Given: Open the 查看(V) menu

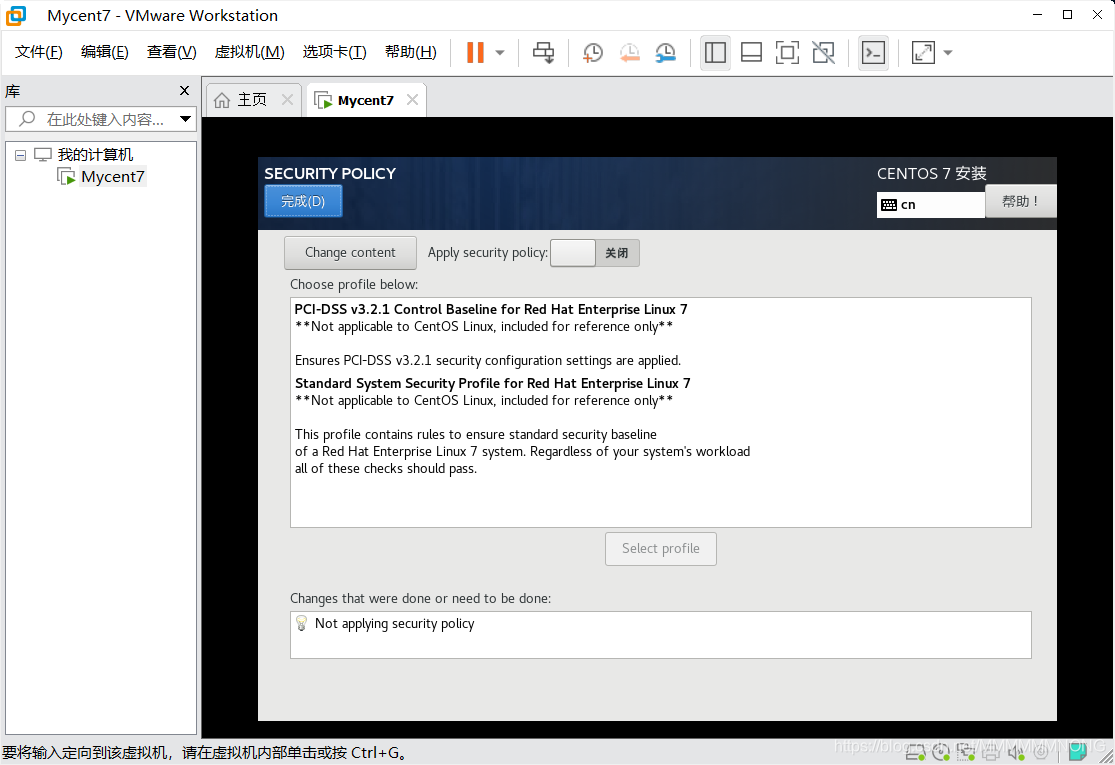Looking at the screenshot, I should pos(171,52).
